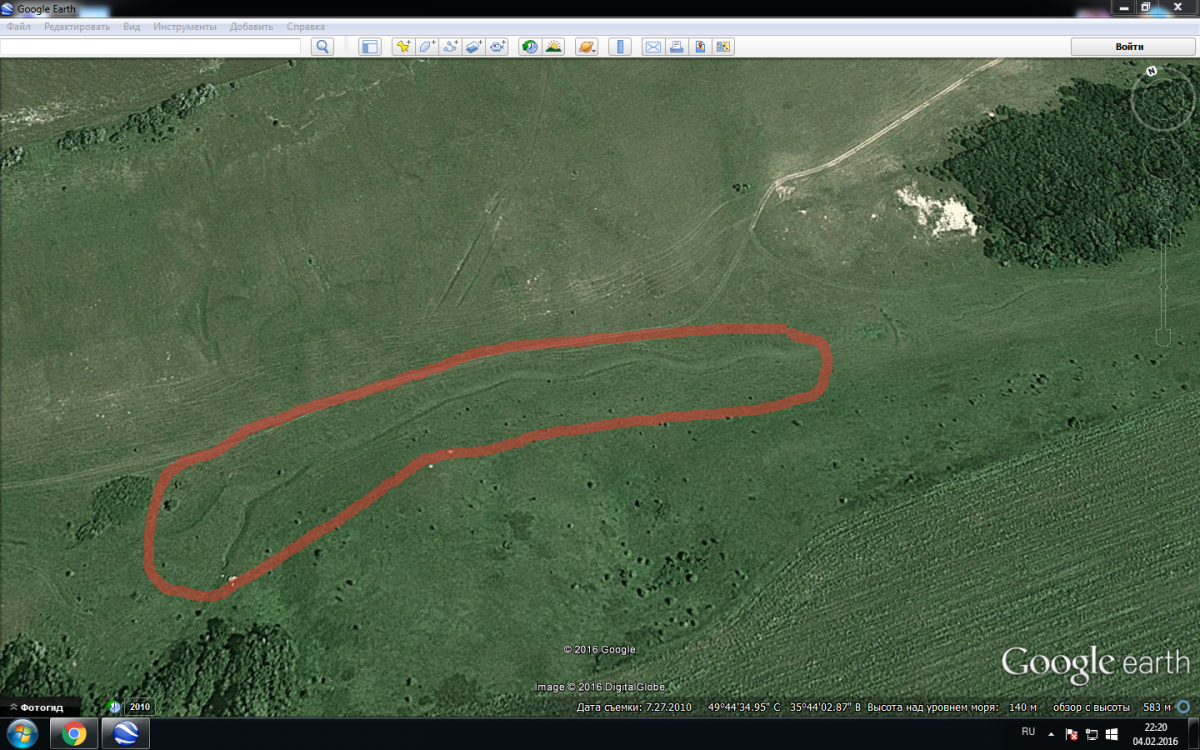Click the RU language indicator
The height and width of the screenshot is (750, 1200).
click(x=1028, y=732)
